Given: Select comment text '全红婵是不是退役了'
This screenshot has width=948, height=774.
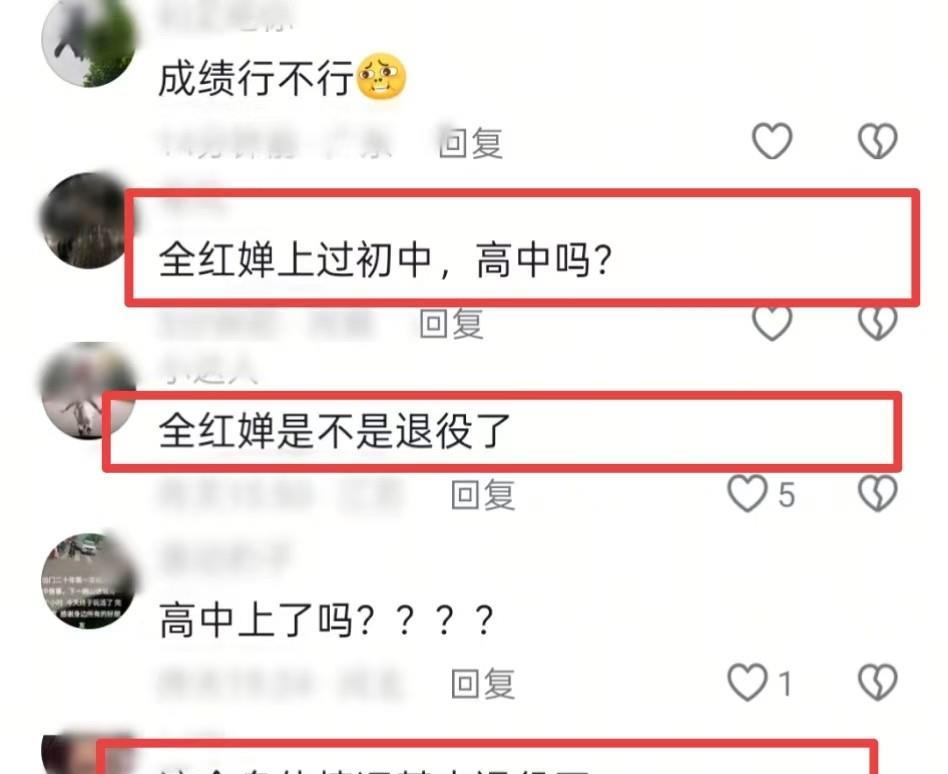Looking at the screenshot, I should point(335,431).
